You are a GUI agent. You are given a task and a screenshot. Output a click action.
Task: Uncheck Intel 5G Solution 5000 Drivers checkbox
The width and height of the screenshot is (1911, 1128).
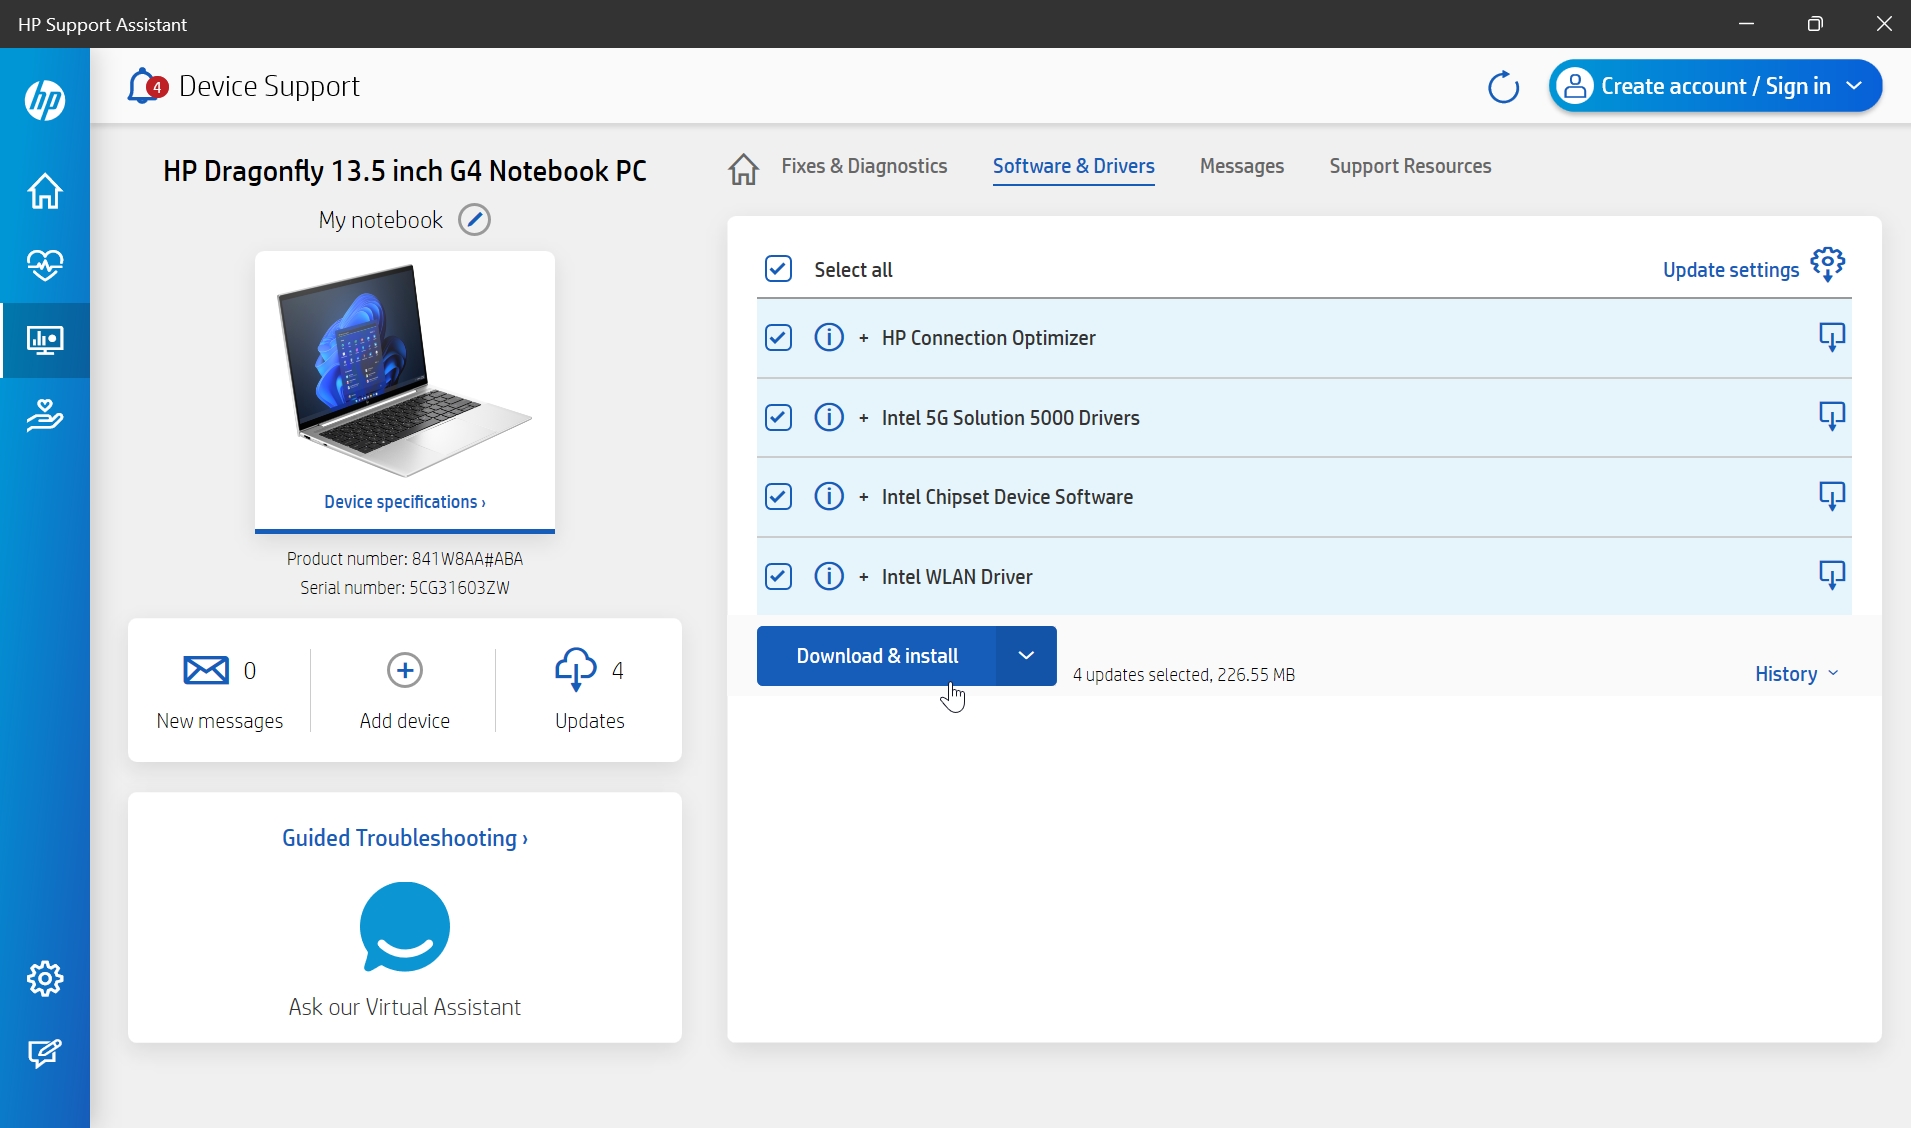click(x=778, y=417)
